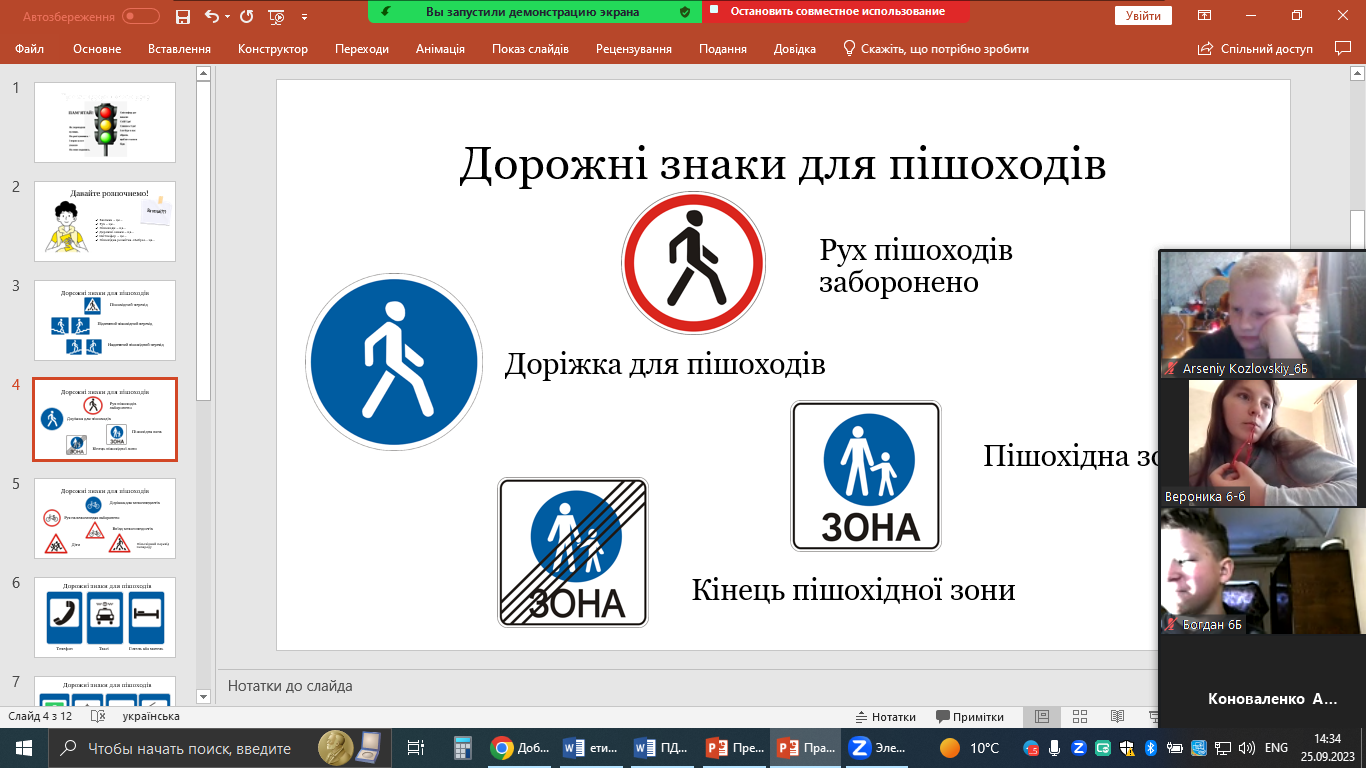The width and height of the screenshot is (1366, 768).
Task: Select the large blue pedestrian path sign
Action: click(394, 362)
